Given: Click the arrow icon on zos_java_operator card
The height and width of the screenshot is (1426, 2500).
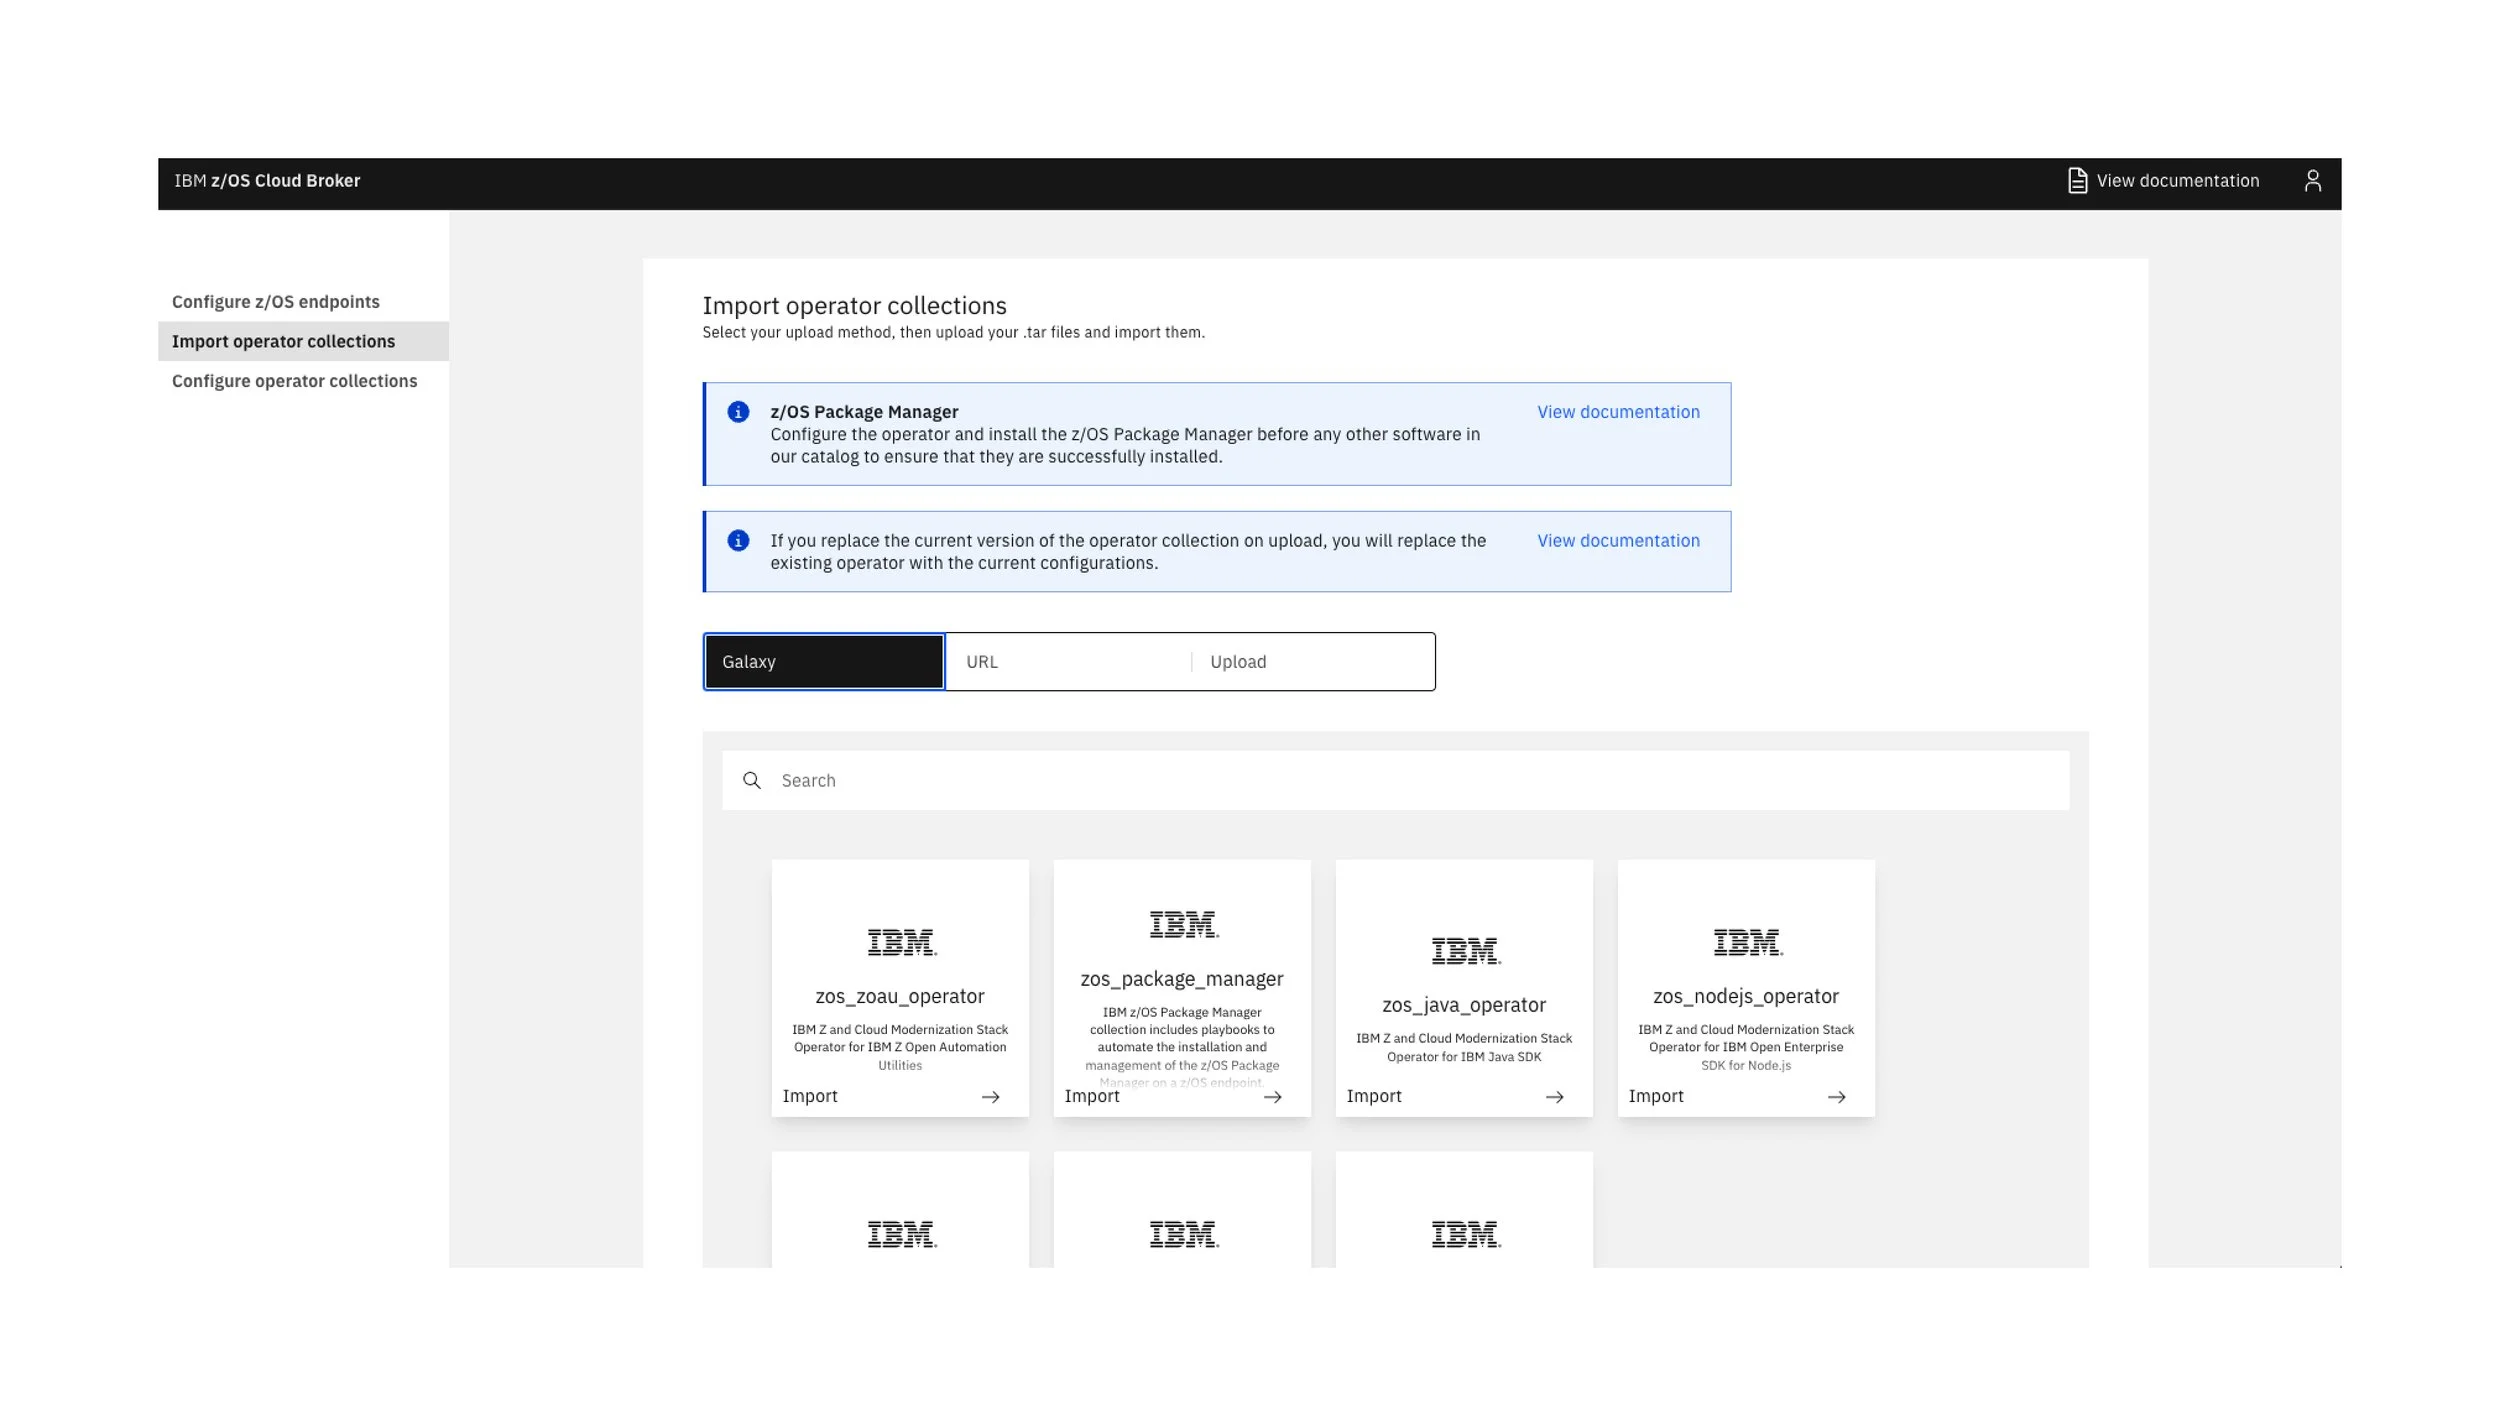Looking at the screenshot, I should pos(1554,1097).
